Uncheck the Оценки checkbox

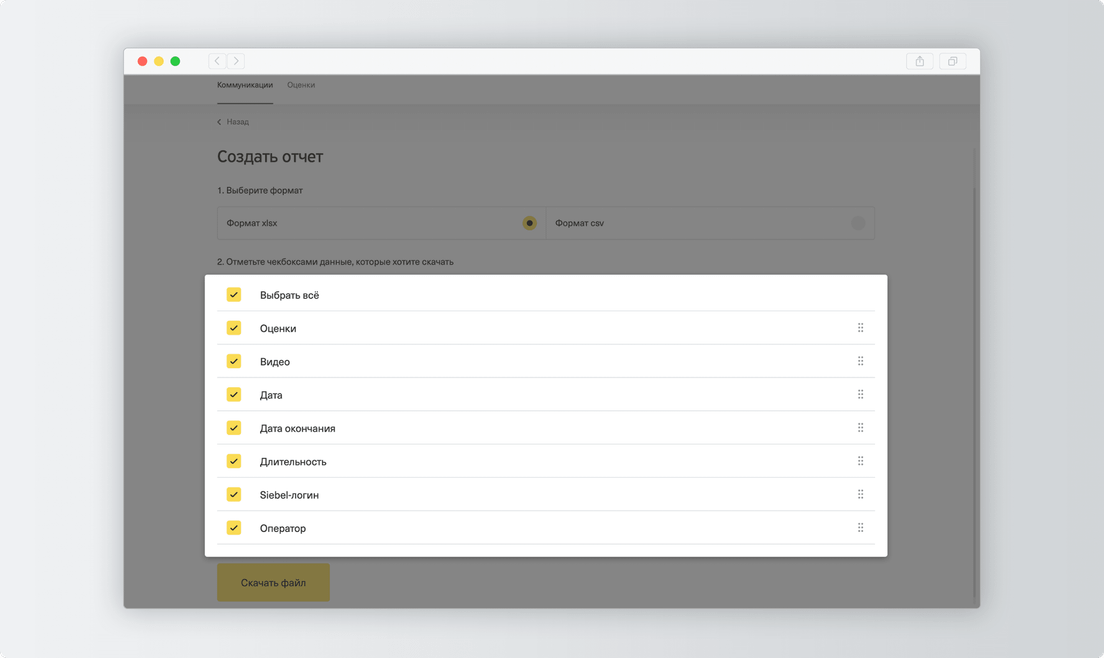pos(234,328)
